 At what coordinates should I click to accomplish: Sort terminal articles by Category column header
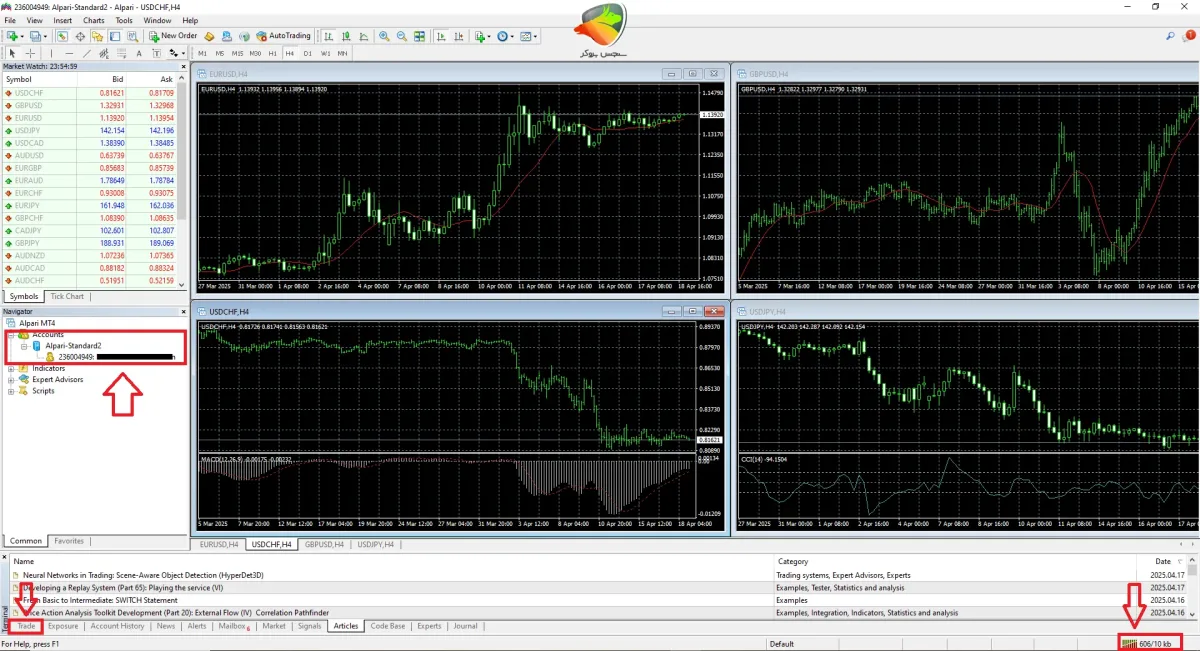[x=793, y=561]
